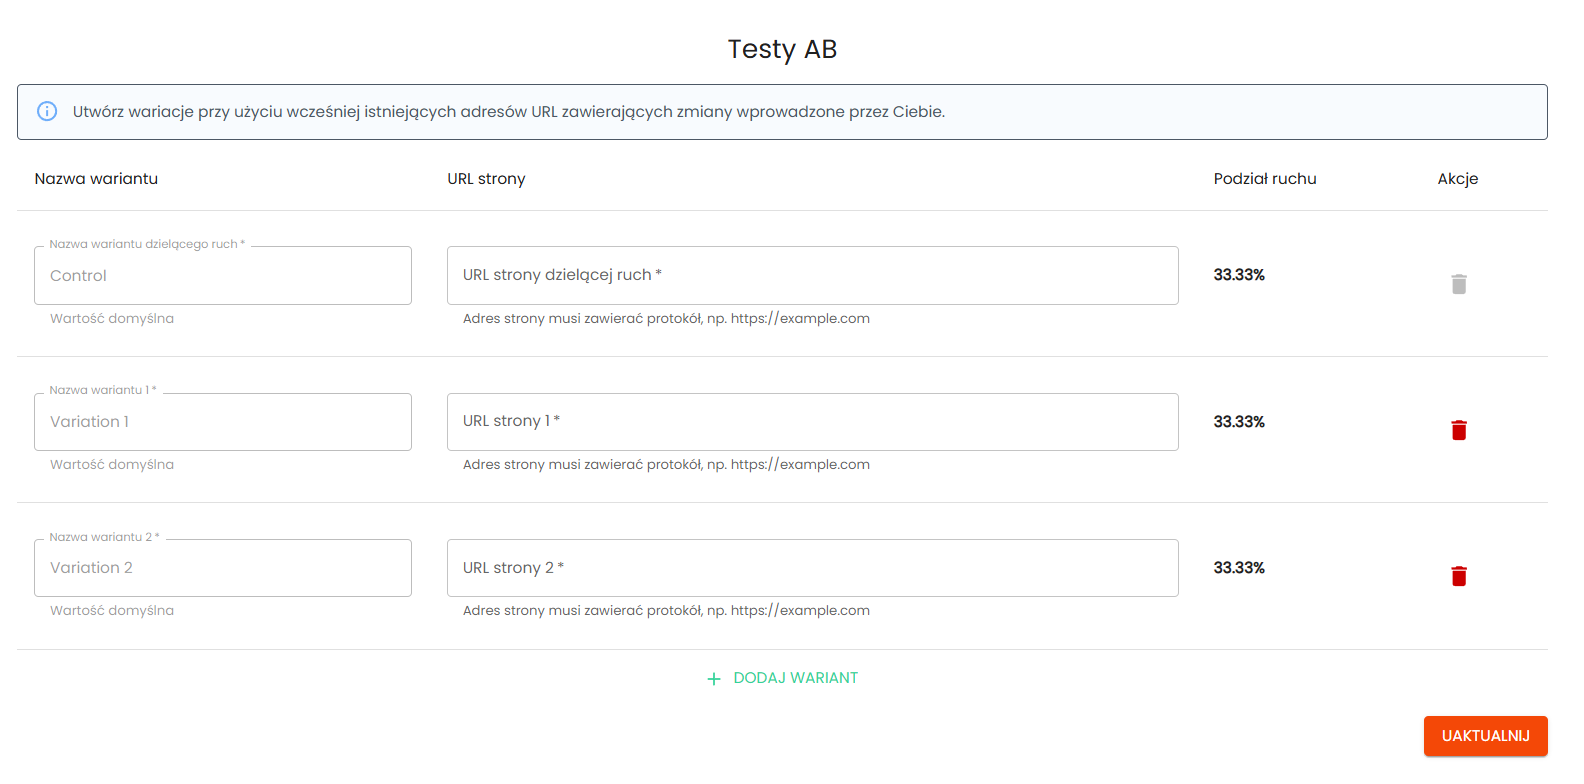The image size is (1584, 784).
Task: Focus the Control variant name field
Action: coord(222,276)
